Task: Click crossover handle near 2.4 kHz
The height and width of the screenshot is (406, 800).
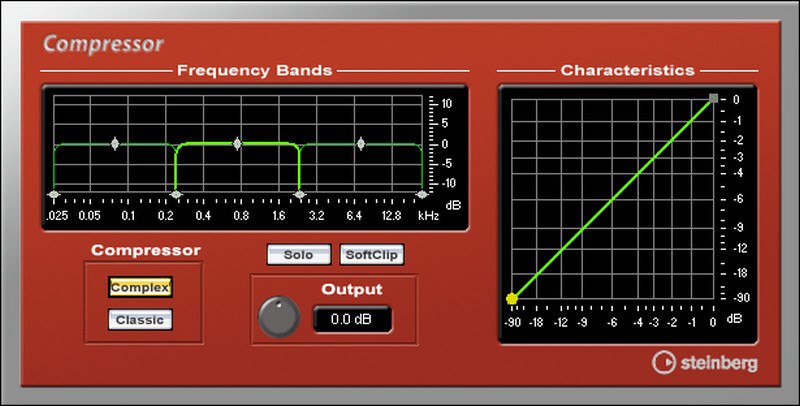Action: pos(299,194)
